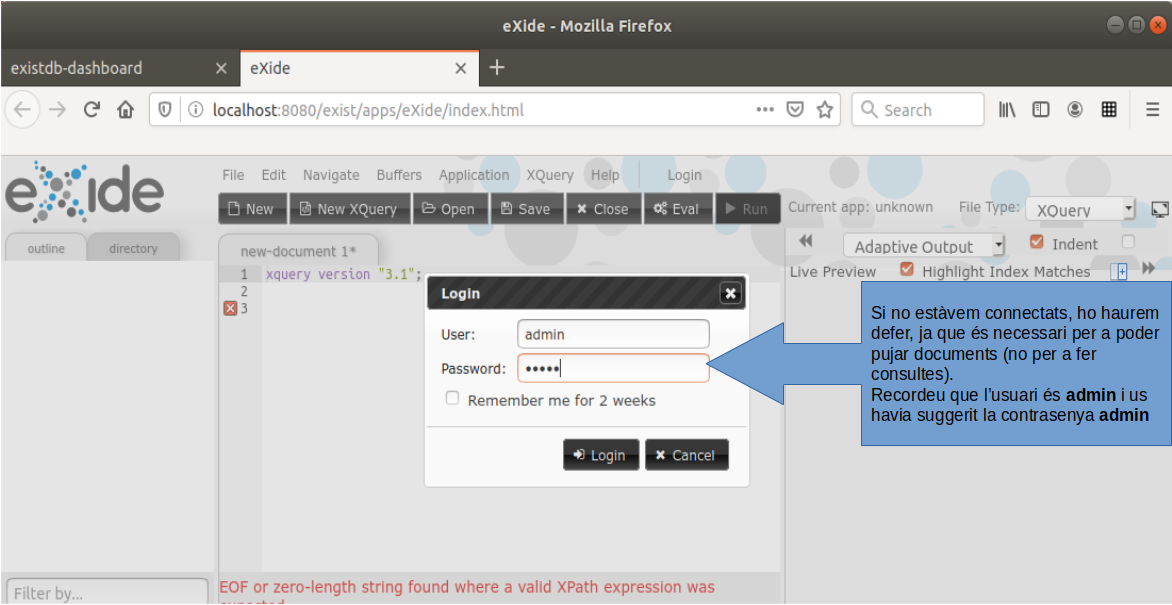Open the Application menu
This screenshot has height=605, width=1172.
pos(474,175)
